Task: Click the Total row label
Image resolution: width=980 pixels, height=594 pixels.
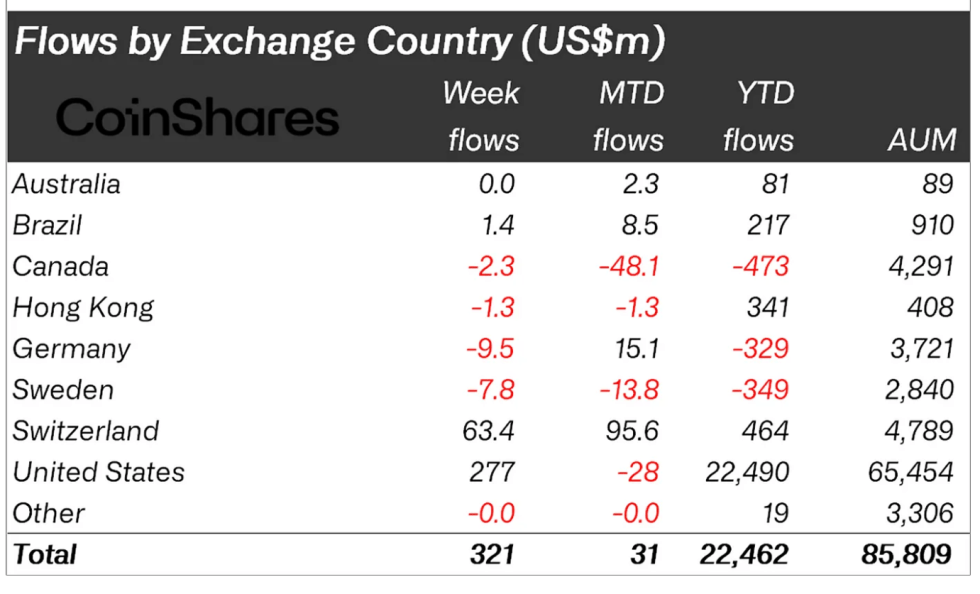Action: click(44, 553)
